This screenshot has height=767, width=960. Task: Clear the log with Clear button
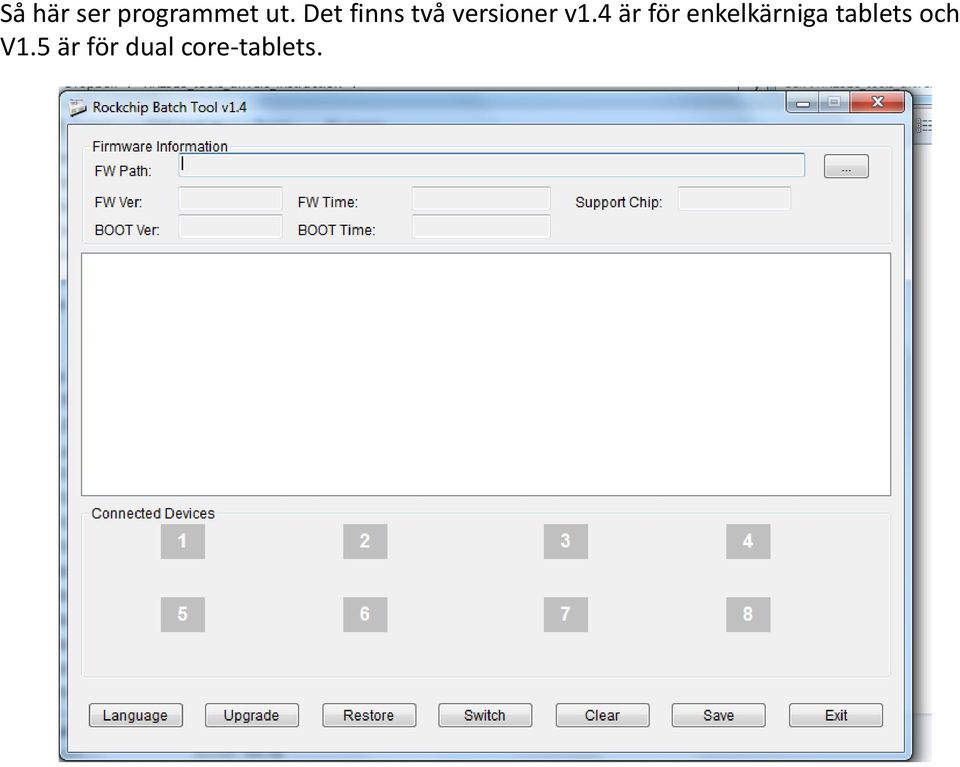(602, 715)
